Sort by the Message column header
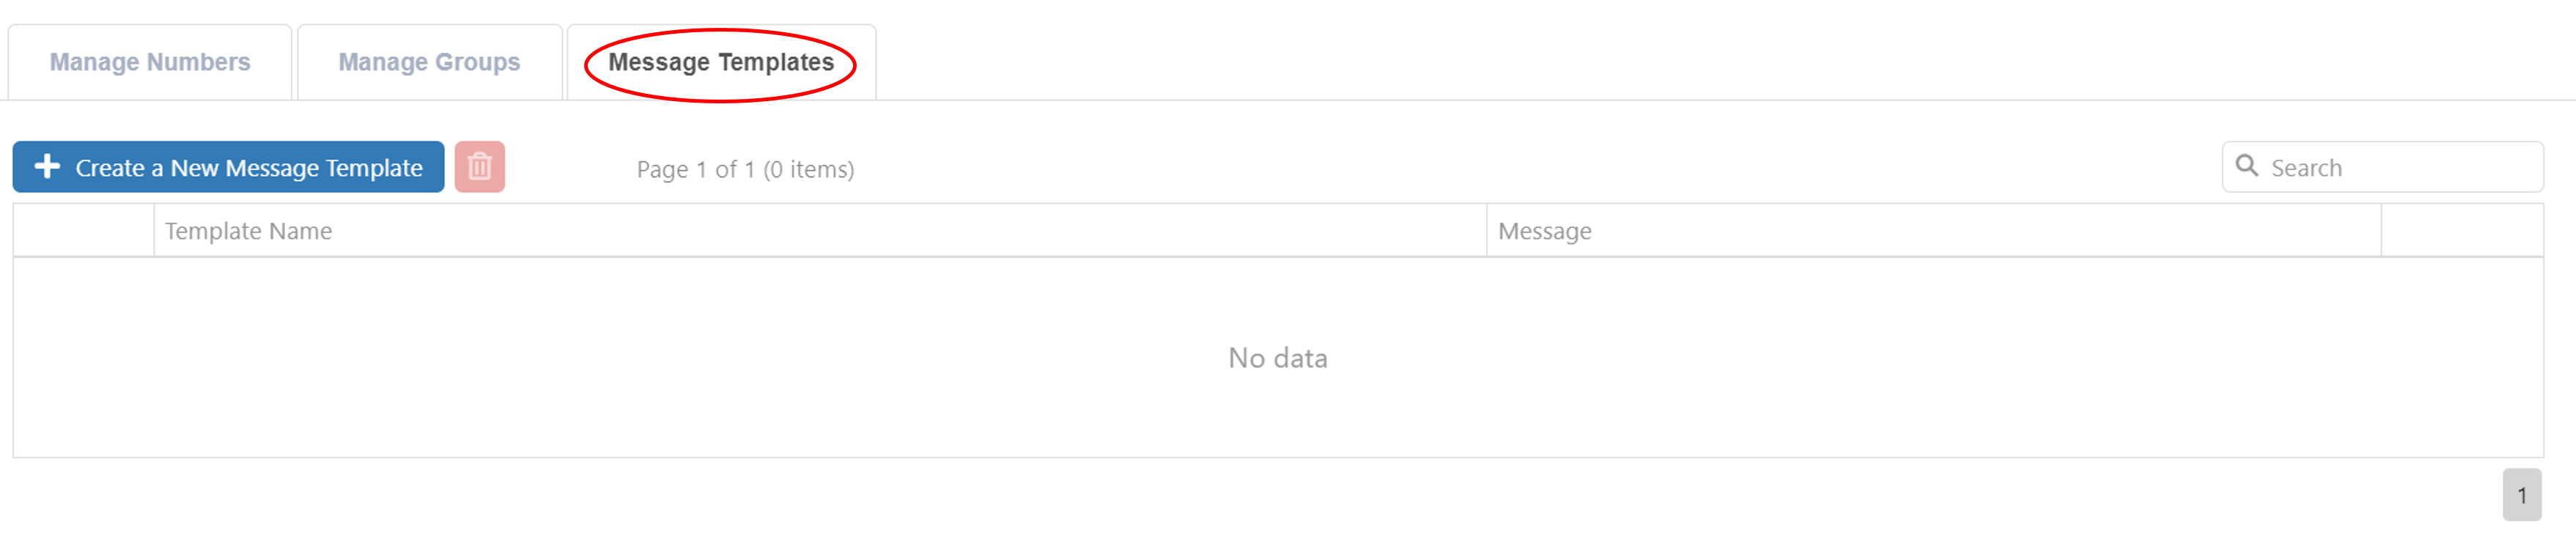2576x535 pixels. [x=1546, y=231]
